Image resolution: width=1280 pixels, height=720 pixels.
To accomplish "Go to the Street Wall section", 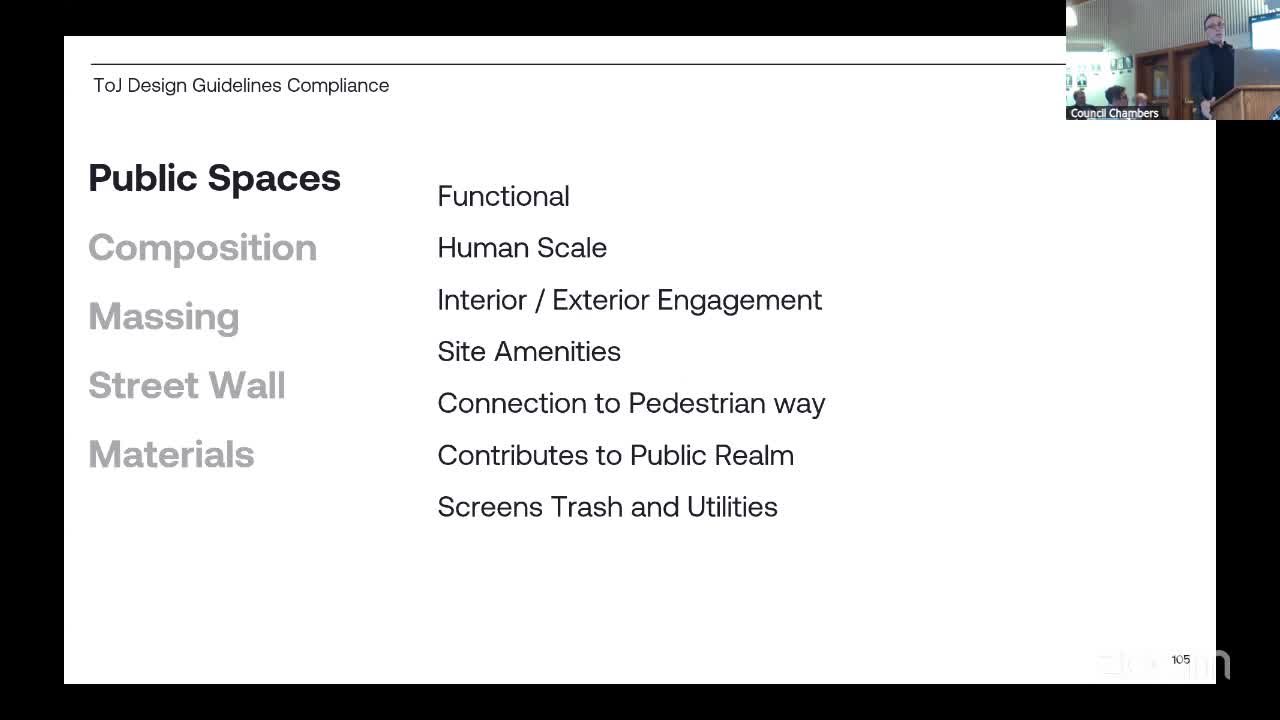I will (x=186, y=385).
